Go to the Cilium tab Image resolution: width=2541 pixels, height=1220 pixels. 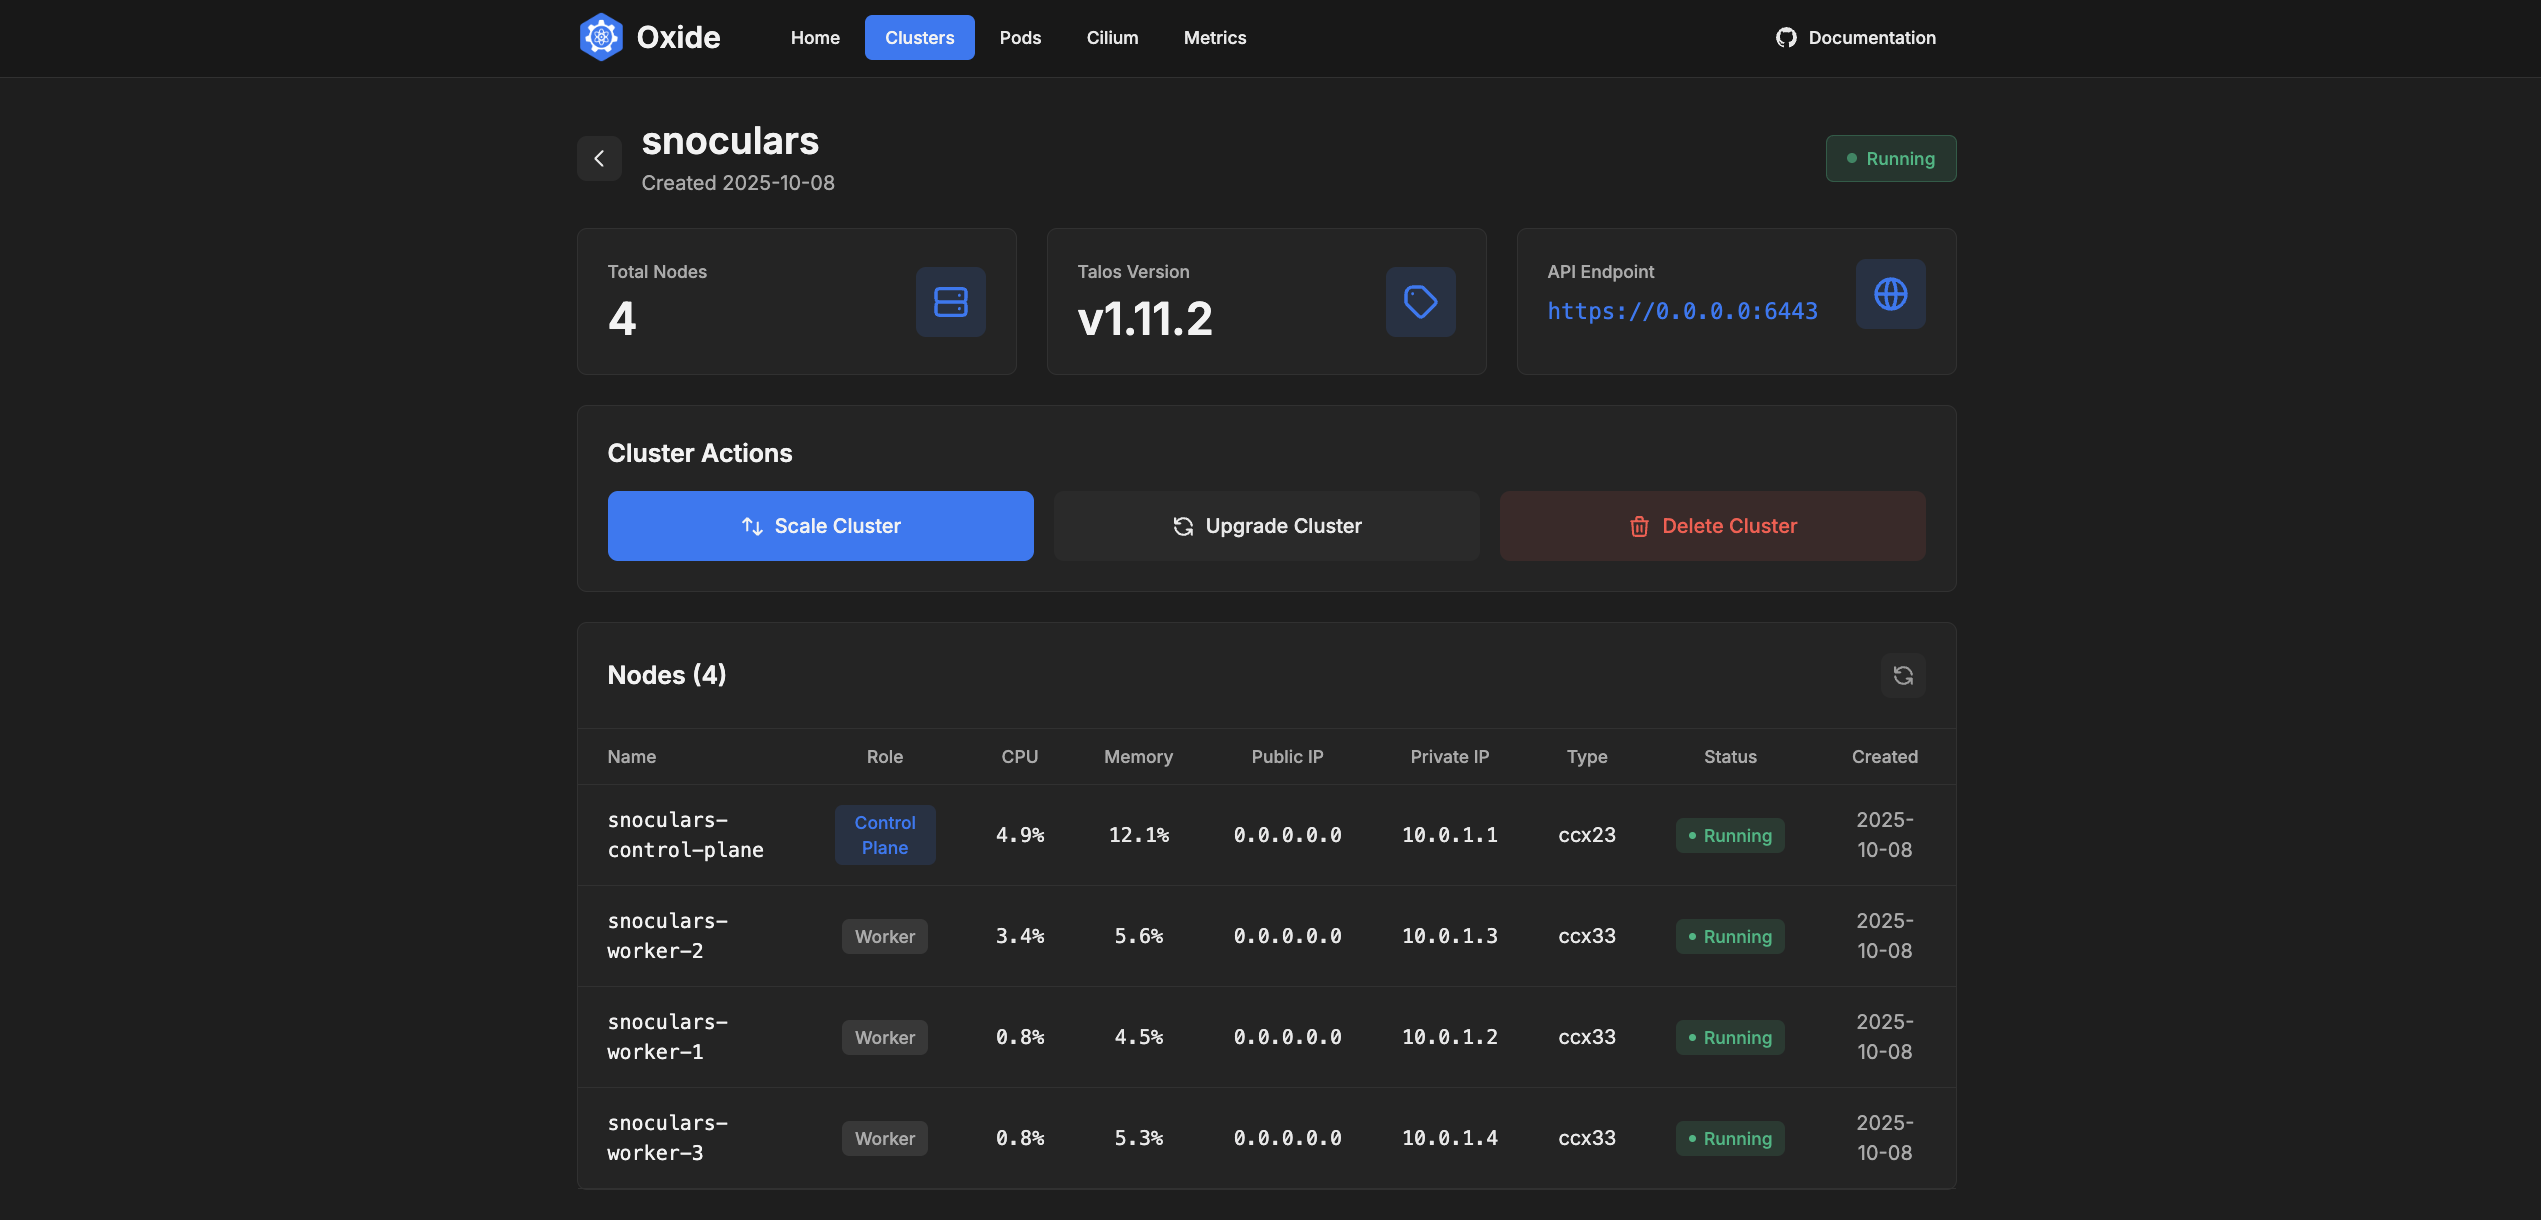coord(1112,38)
